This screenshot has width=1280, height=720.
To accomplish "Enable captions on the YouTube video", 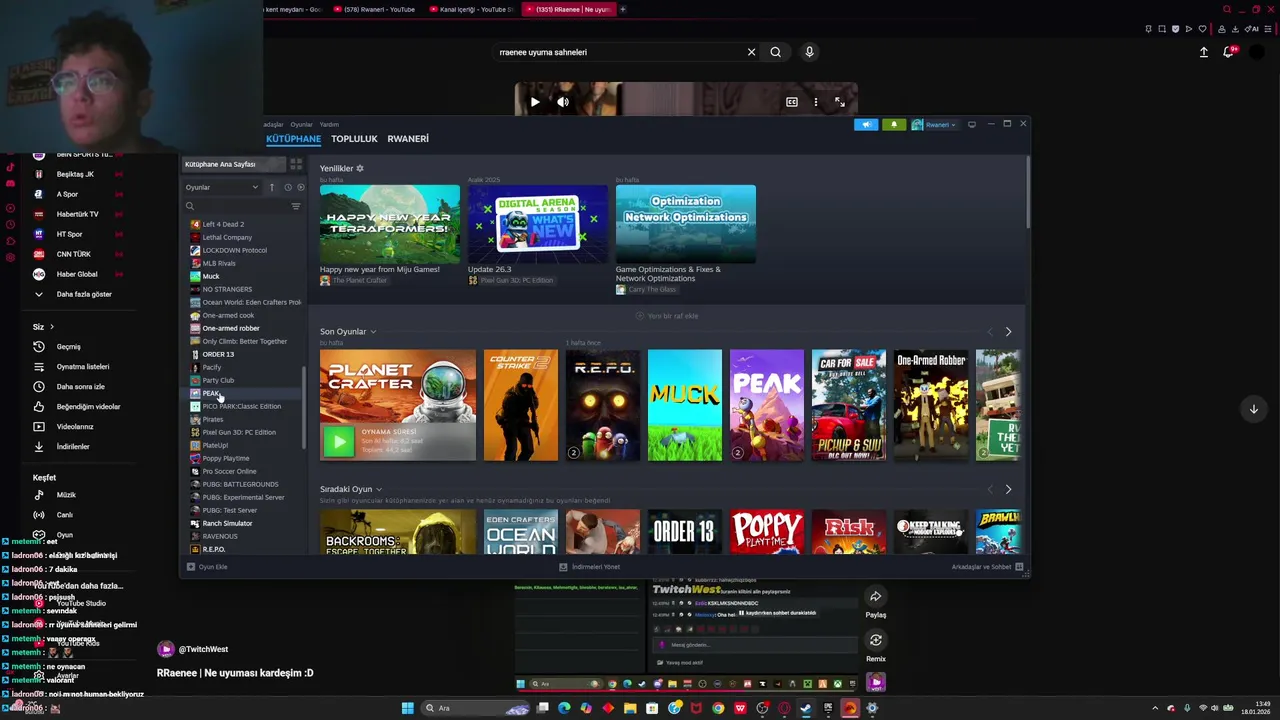I will (x=792, y=102).
